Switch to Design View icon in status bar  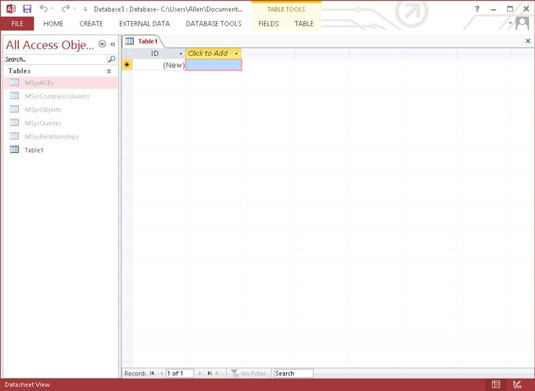coord(517,385)
